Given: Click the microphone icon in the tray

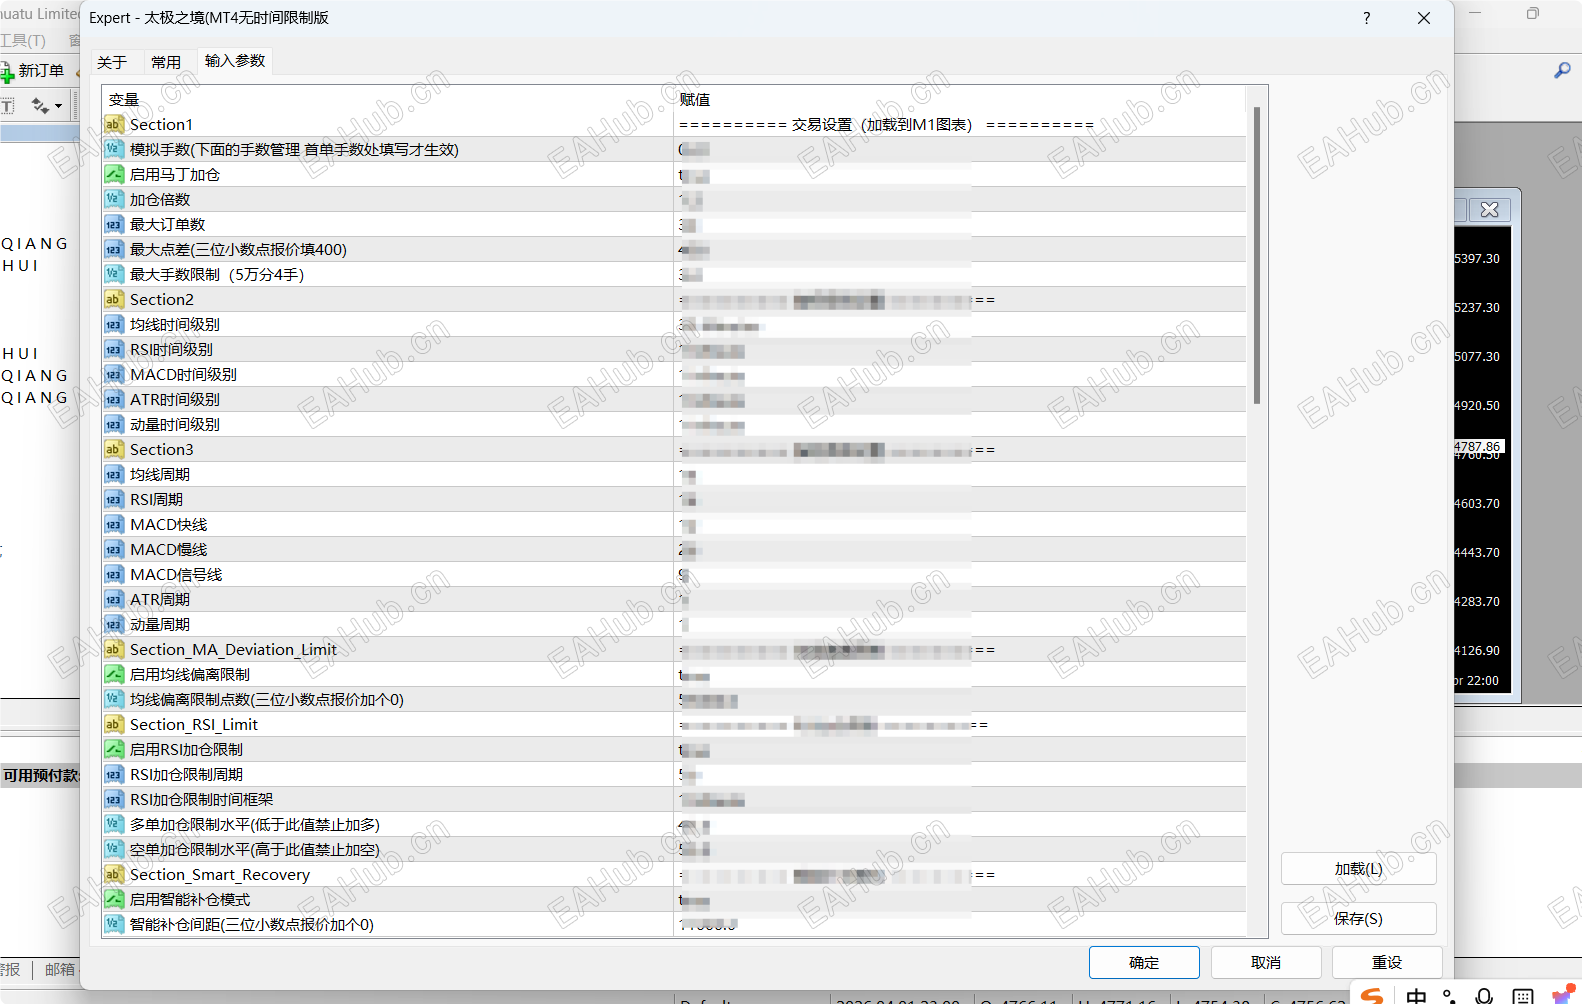Looking at the screenshot, I should 1485,996.
